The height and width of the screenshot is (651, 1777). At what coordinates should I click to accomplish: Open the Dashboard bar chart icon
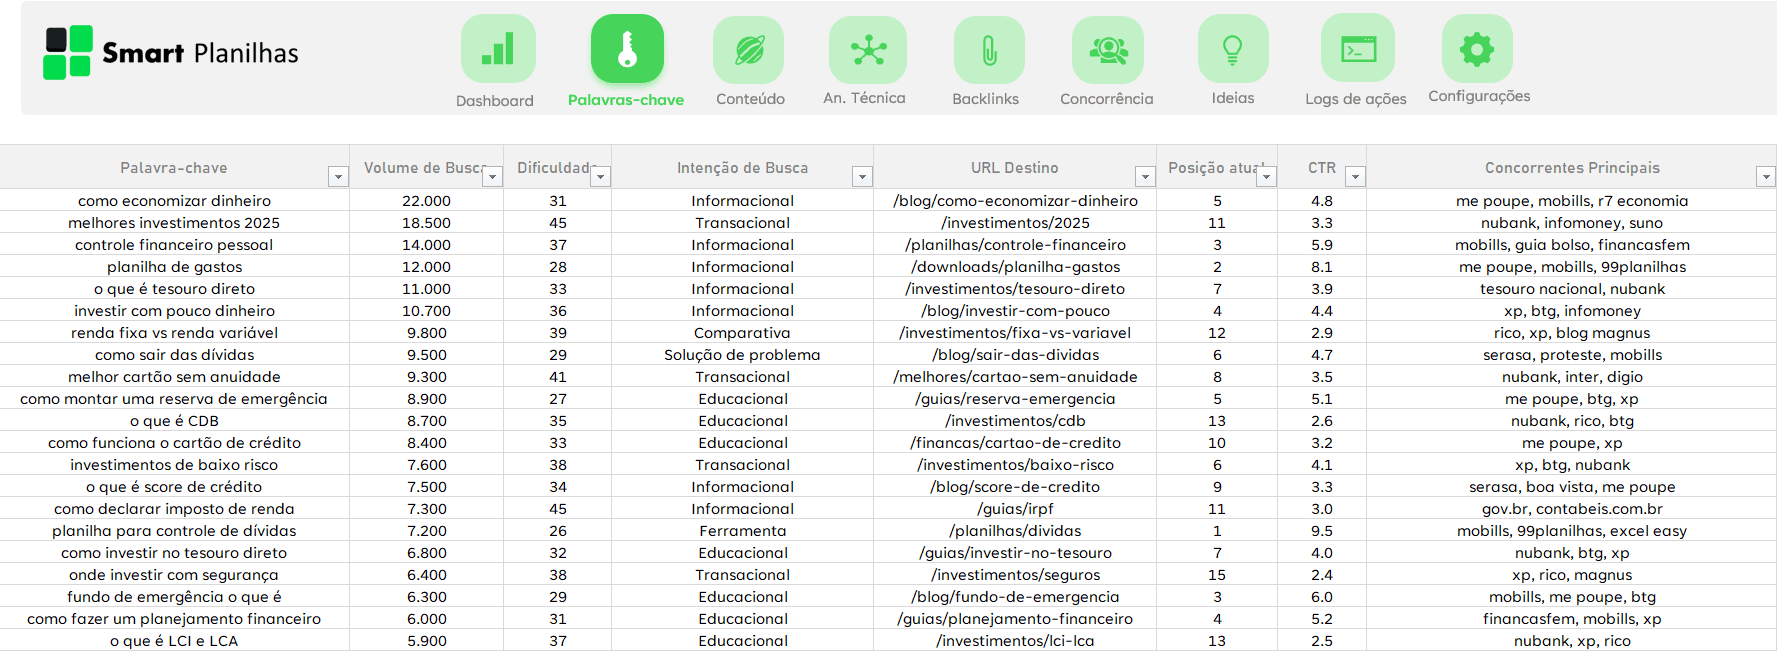[x=498, y=49]
